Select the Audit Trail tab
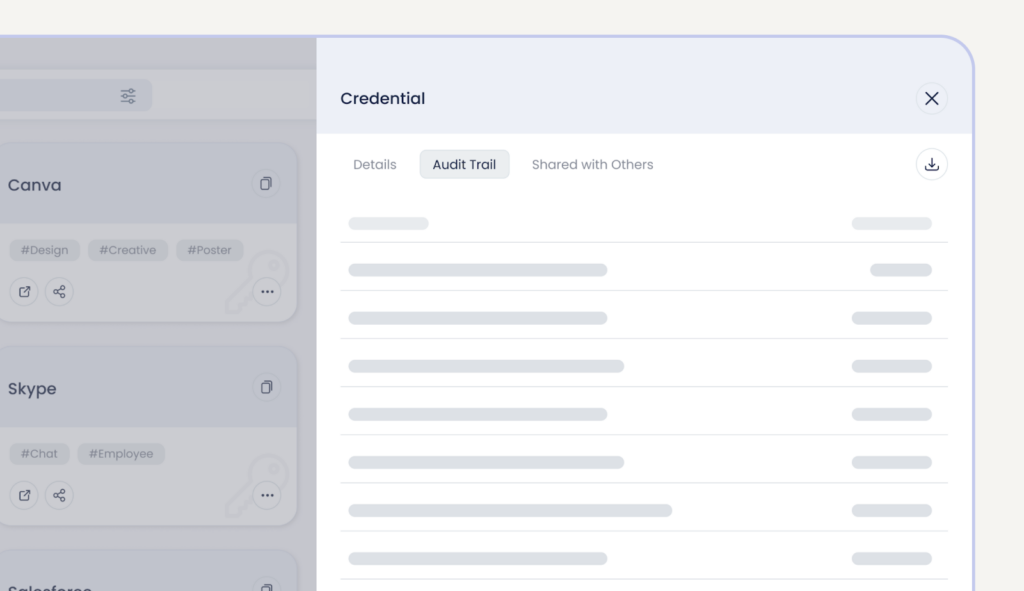 464,165
